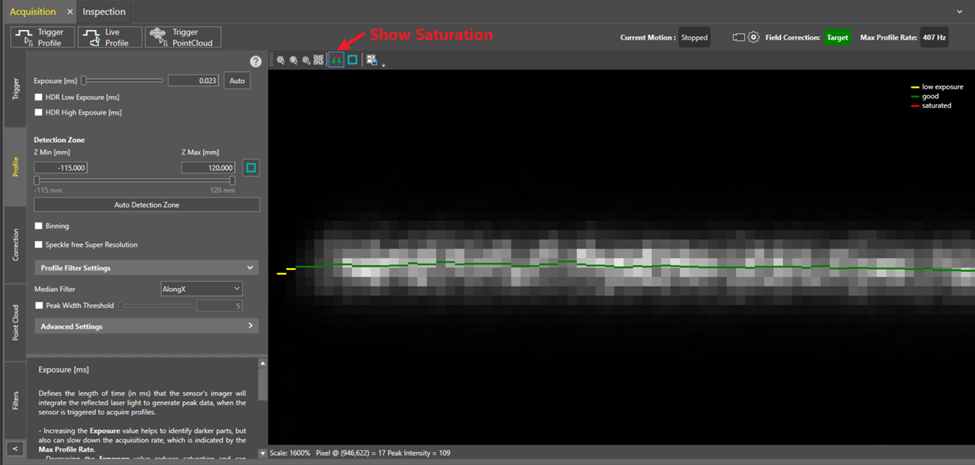Enable the Binning checkbox
Image resolution: width=975 pixels, height=465 pixels.
tap(39, 226)
